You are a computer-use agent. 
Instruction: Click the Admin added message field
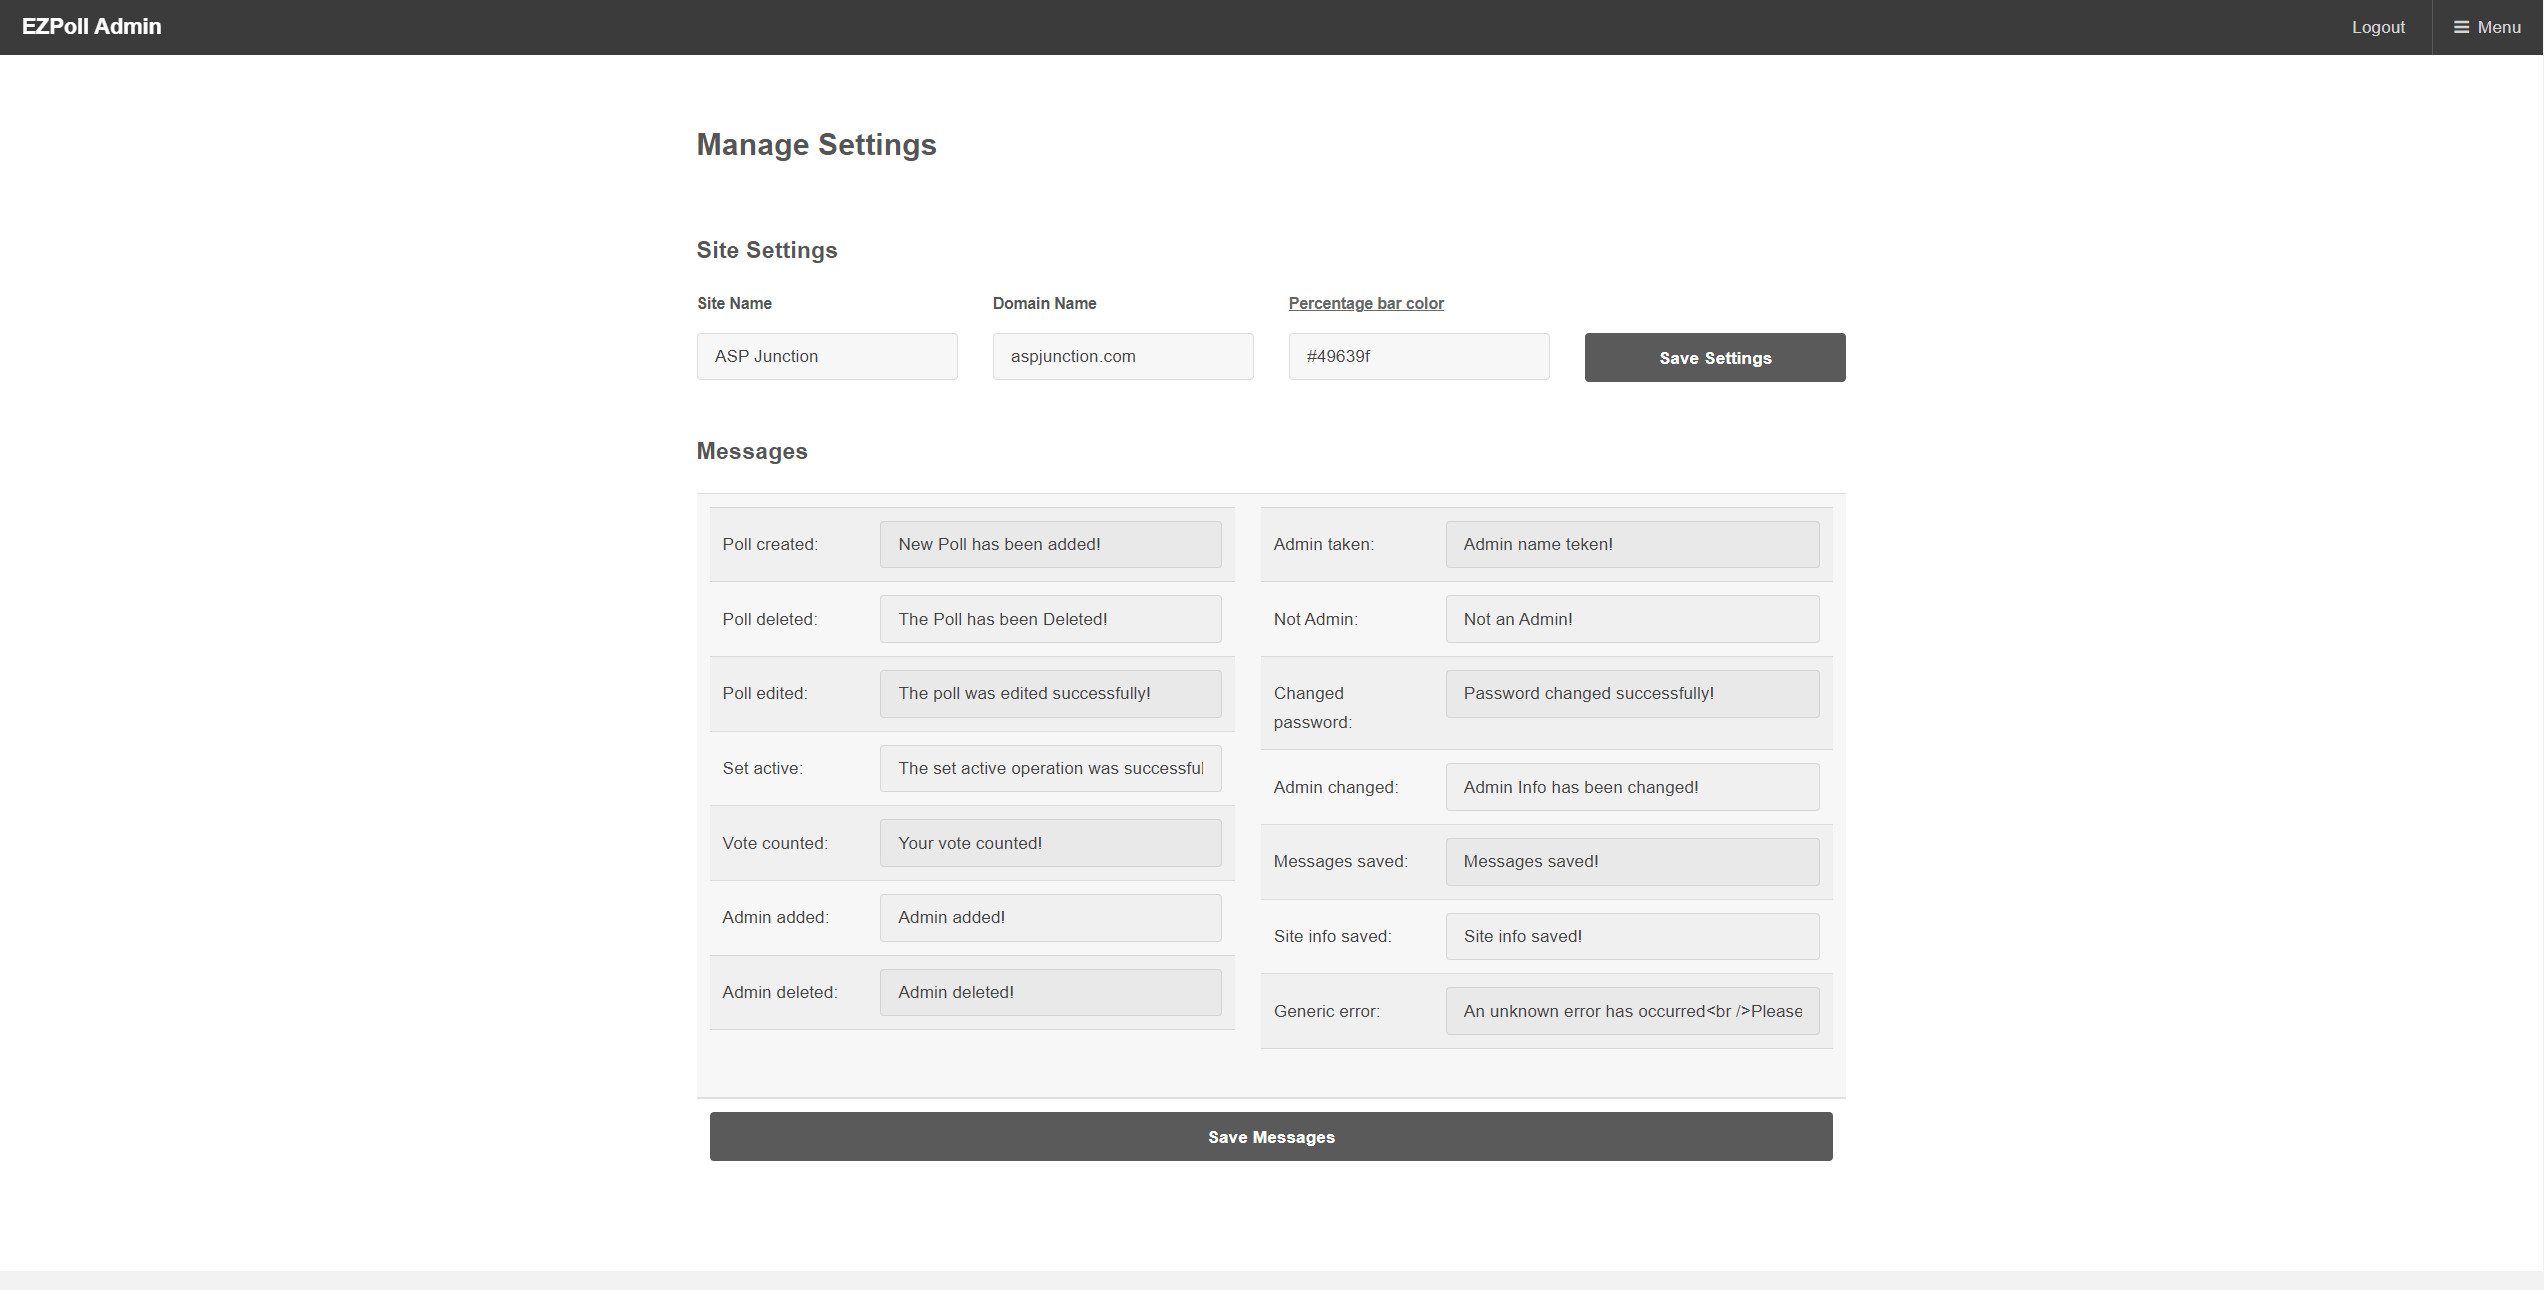(x=1050, y=917)
